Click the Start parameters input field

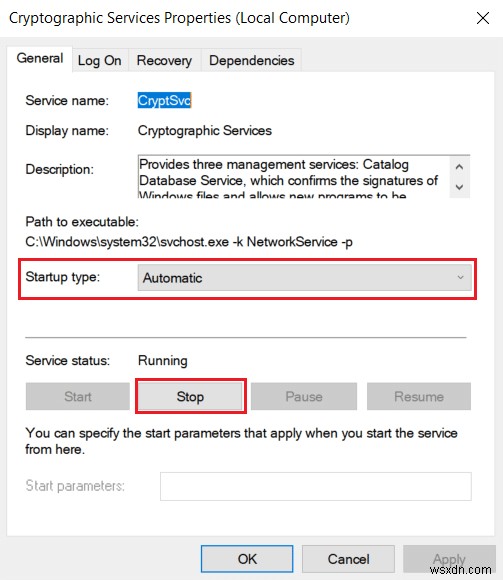(x=315, y=486)
